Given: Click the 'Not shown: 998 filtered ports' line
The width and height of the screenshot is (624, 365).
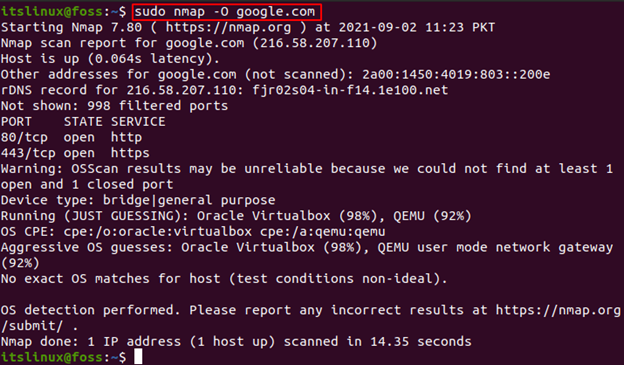Looking at the screenshot, I should tap(114, 106).
